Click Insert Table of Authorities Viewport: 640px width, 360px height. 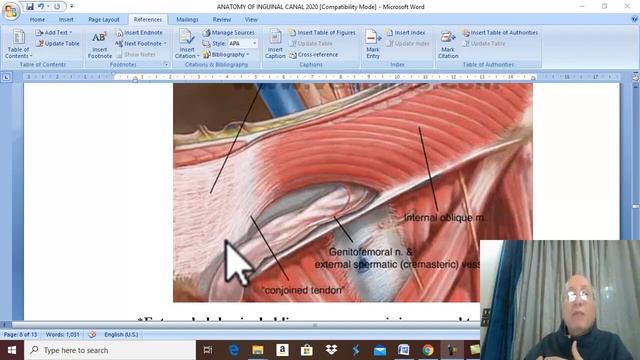500,32
